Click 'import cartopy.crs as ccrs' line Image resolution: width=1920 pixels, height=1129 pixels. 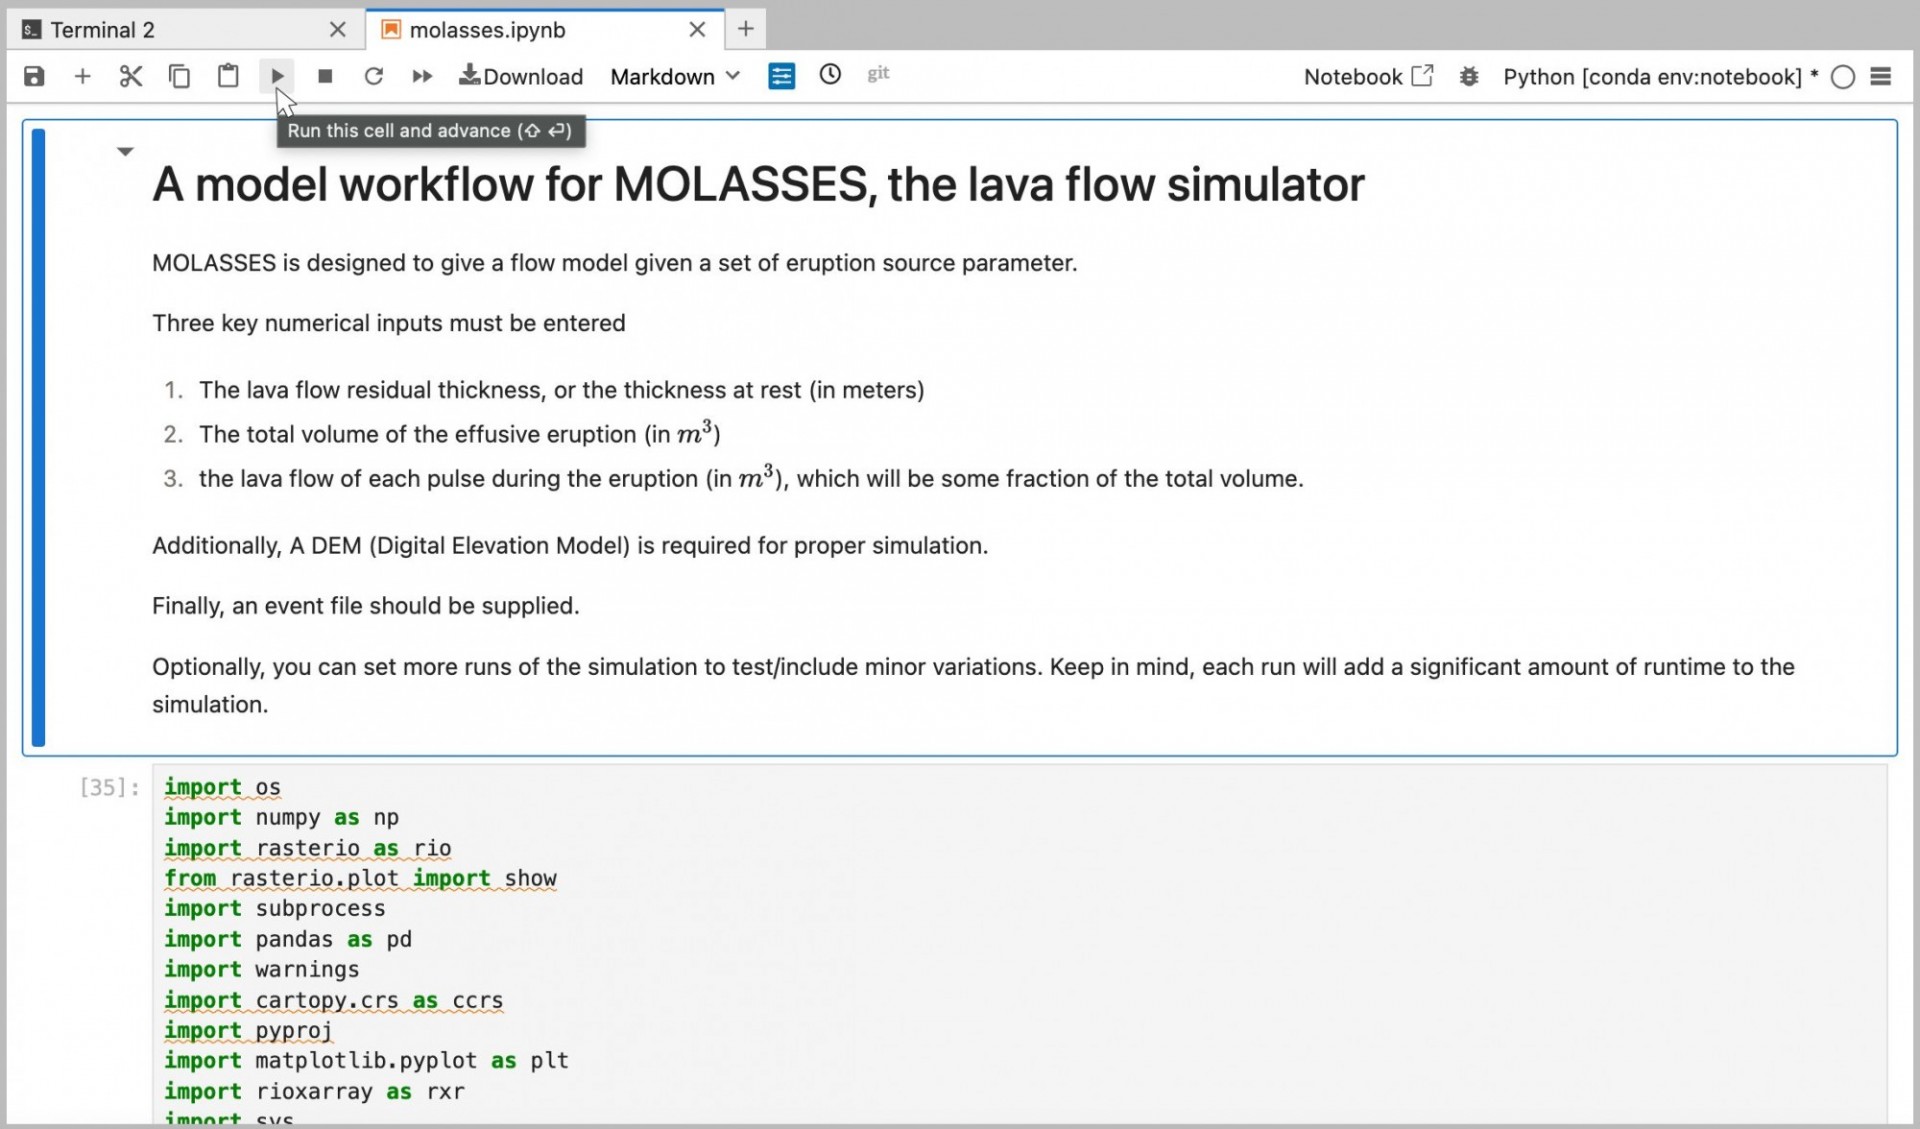tap(333, 1000)
